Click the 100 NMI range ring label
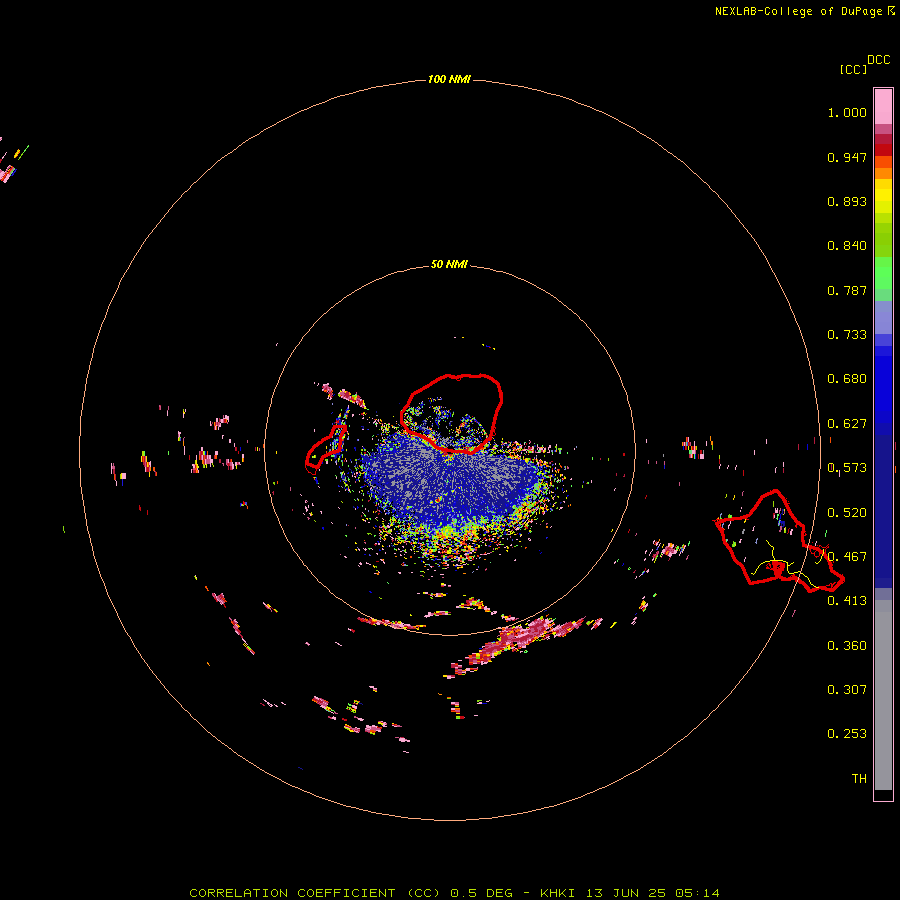The image size is (900, 900). pos(449,79)
